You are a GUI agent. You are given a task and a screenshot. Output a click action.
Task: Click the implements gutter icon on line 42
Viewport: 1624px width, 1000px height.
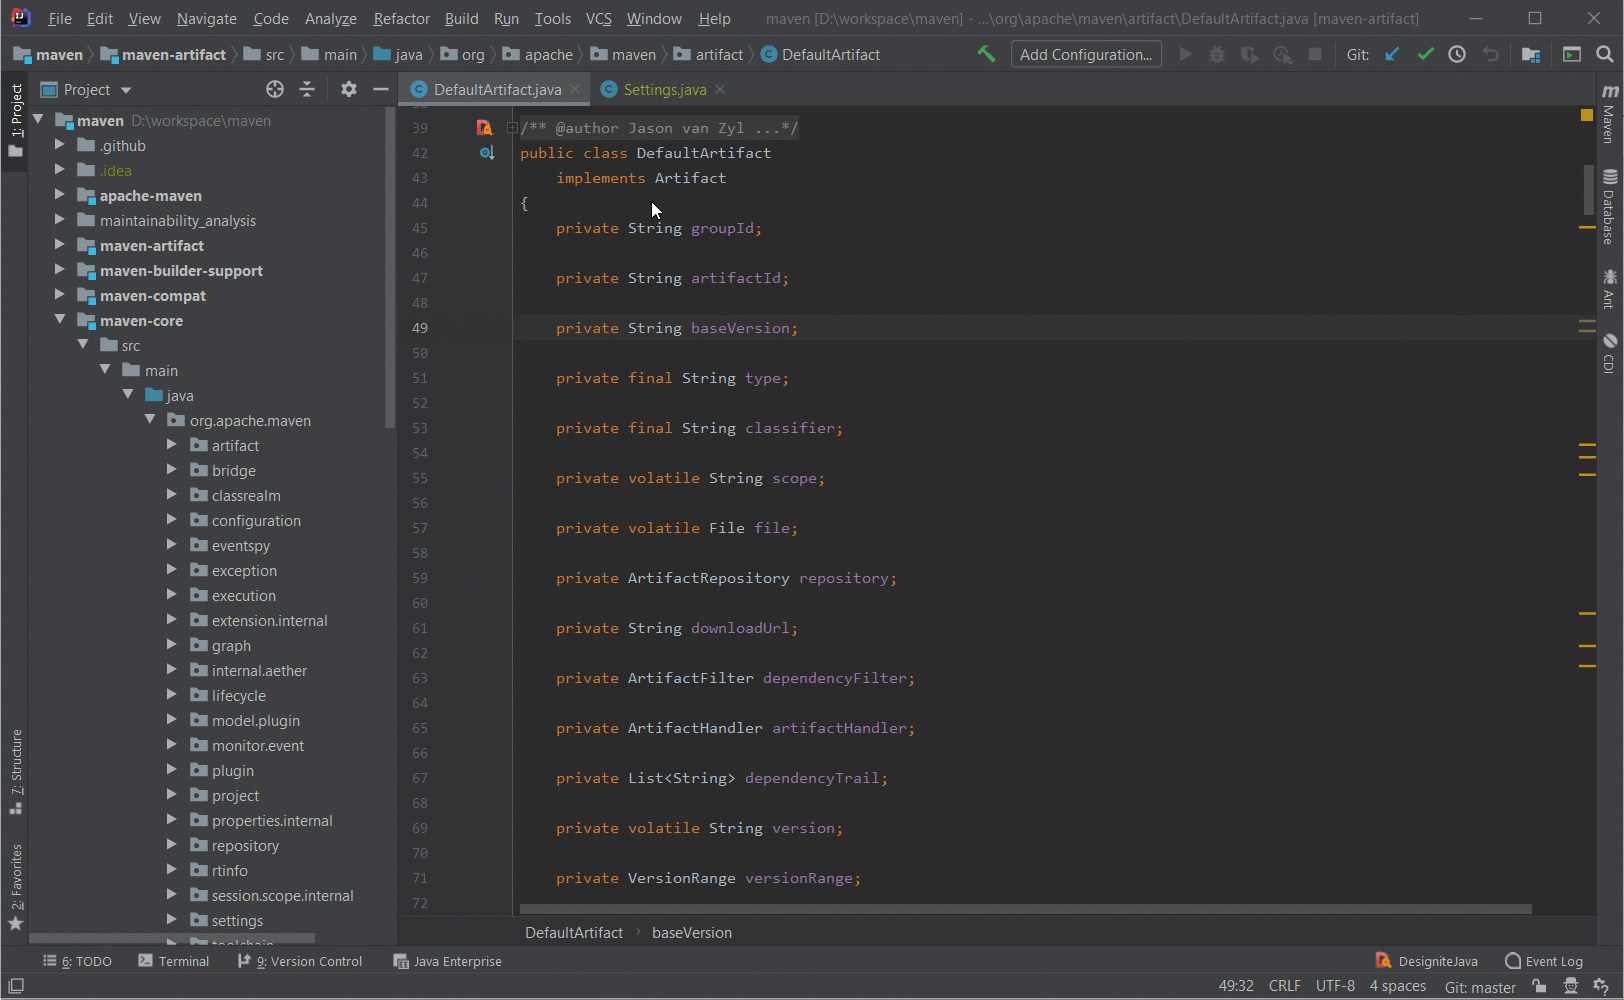click(486, 153)
